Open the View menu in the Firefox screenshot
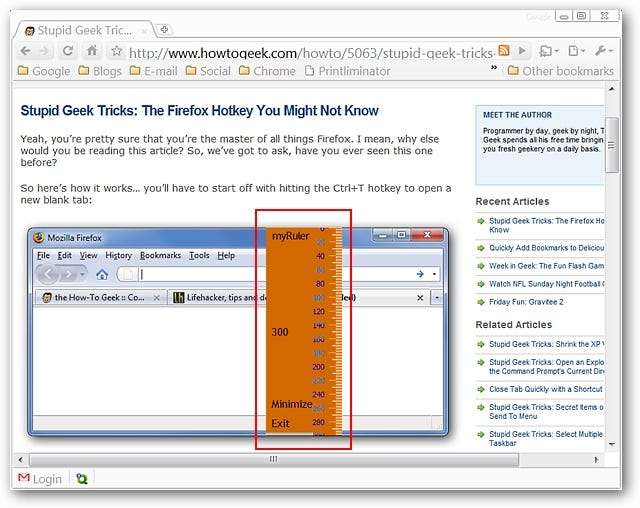Screen dimensions: 640x508 click(x=88, y=256)
